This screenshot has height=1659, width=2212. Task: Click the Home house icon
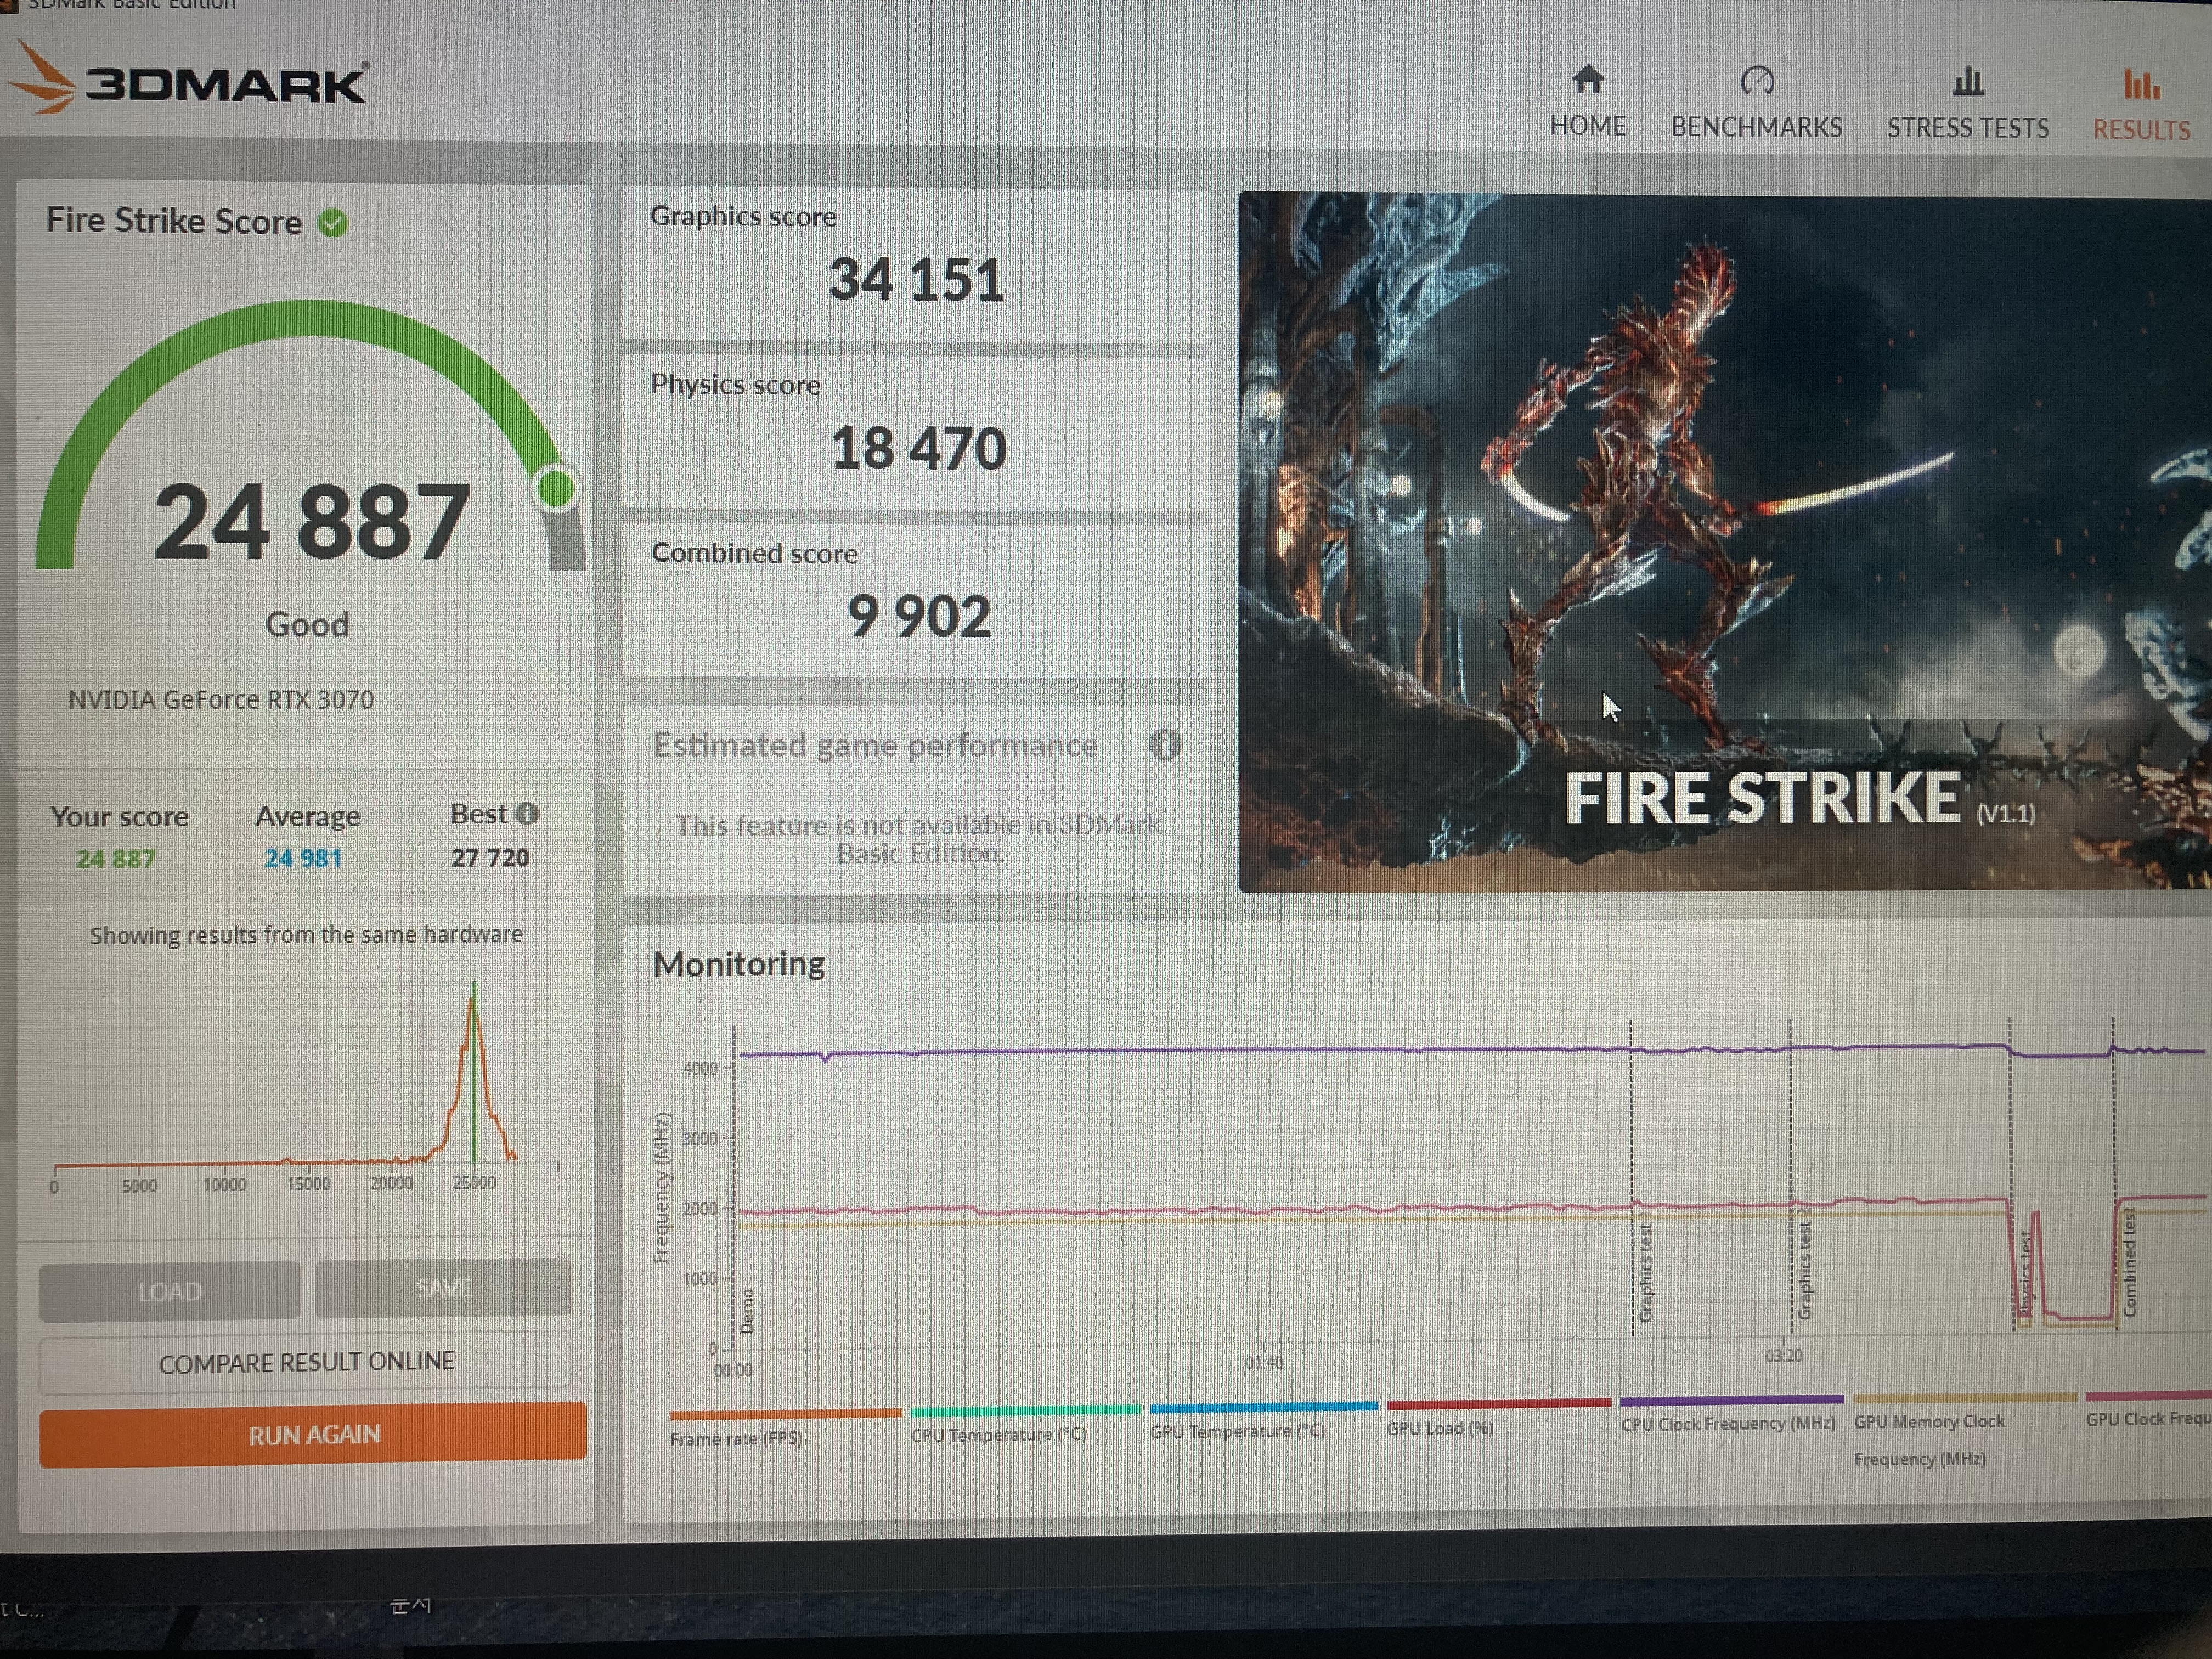(x=1587, y=79)
